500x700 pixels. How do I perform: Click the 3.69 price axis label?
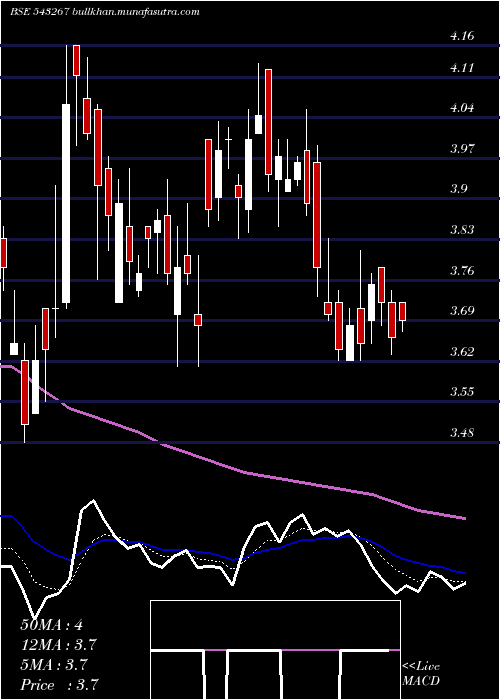click(462, 310)
